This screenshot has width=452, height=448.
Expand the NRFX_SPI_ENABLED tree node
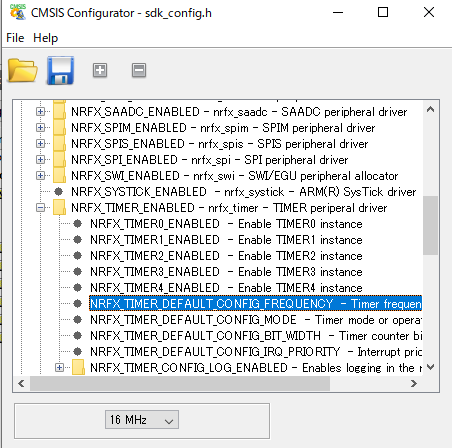[x=40, y=160]
